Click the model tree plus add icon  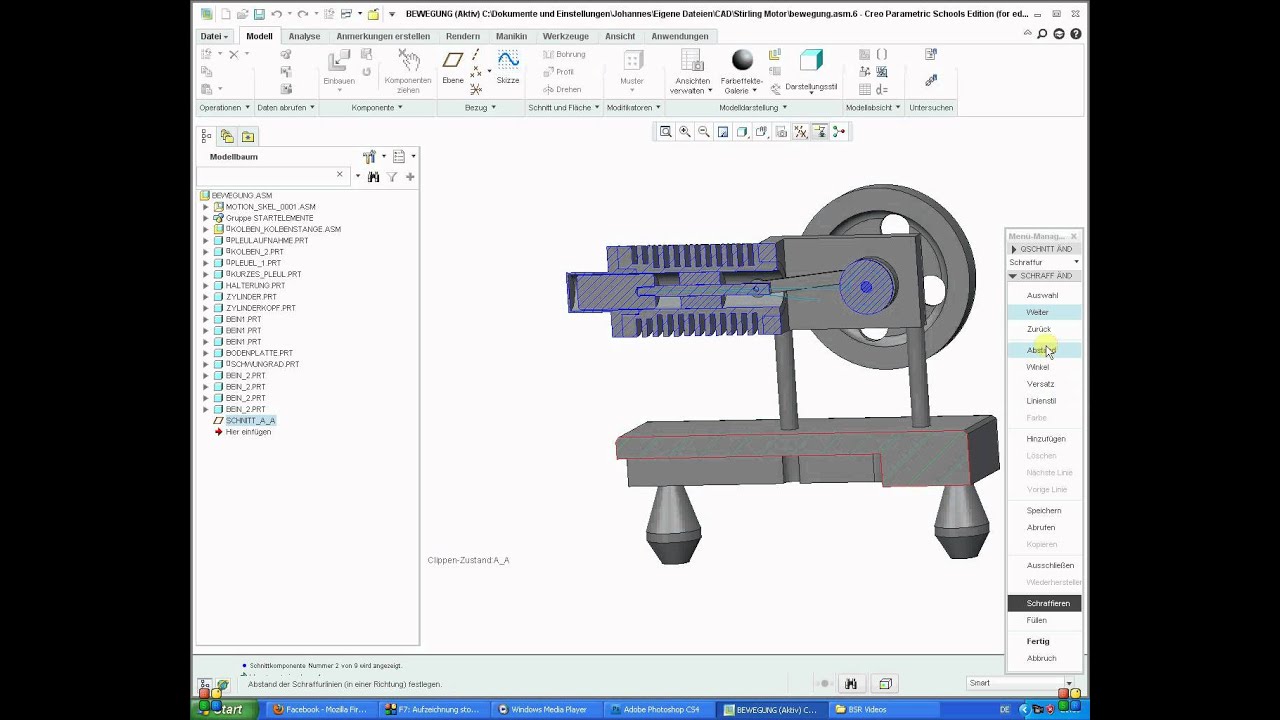pyautogui.click(x=409, y=177)
